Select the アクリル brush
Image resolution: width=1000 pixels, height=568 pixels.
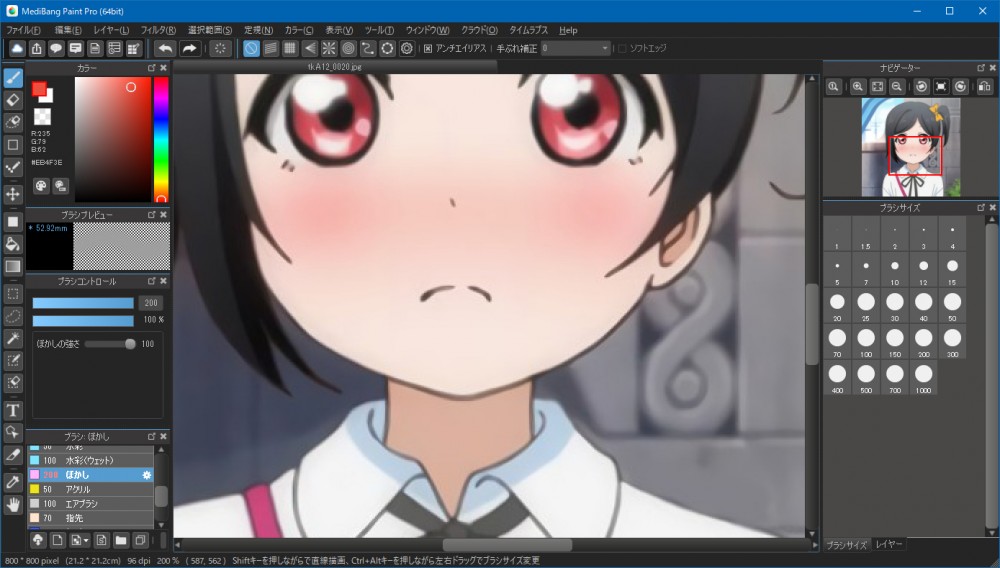[x=91, y=489]
